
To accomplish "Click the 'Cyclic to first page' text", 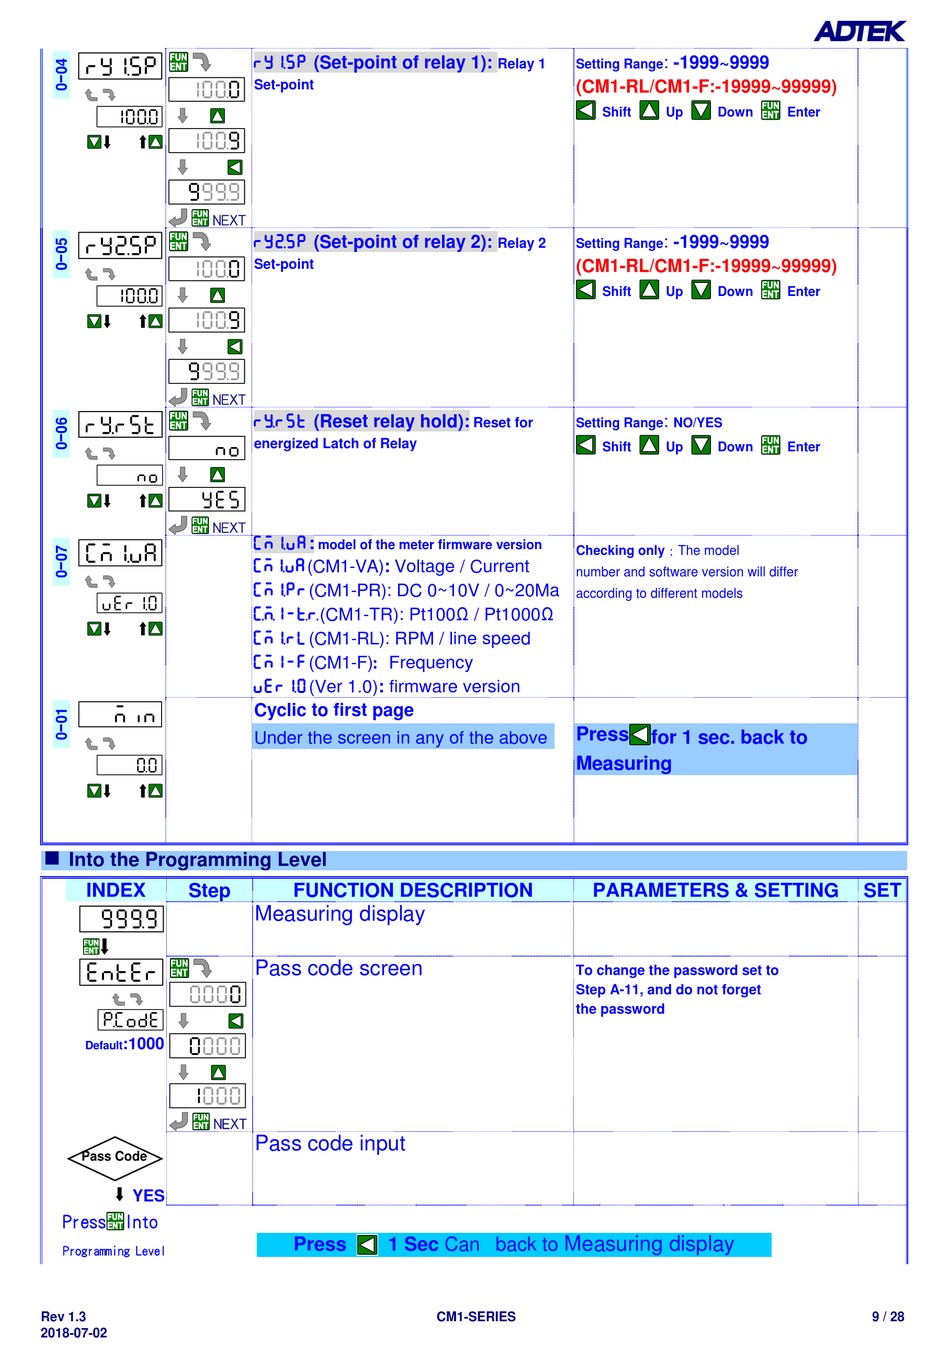I will [x=334, y=710].
